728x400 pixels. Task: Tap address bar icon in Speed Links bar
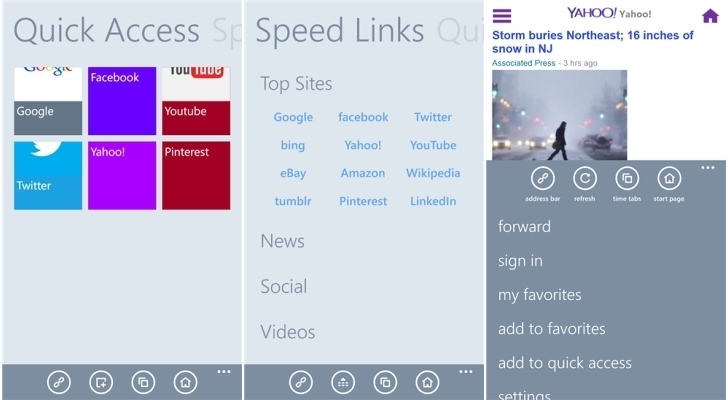[301, 382]
